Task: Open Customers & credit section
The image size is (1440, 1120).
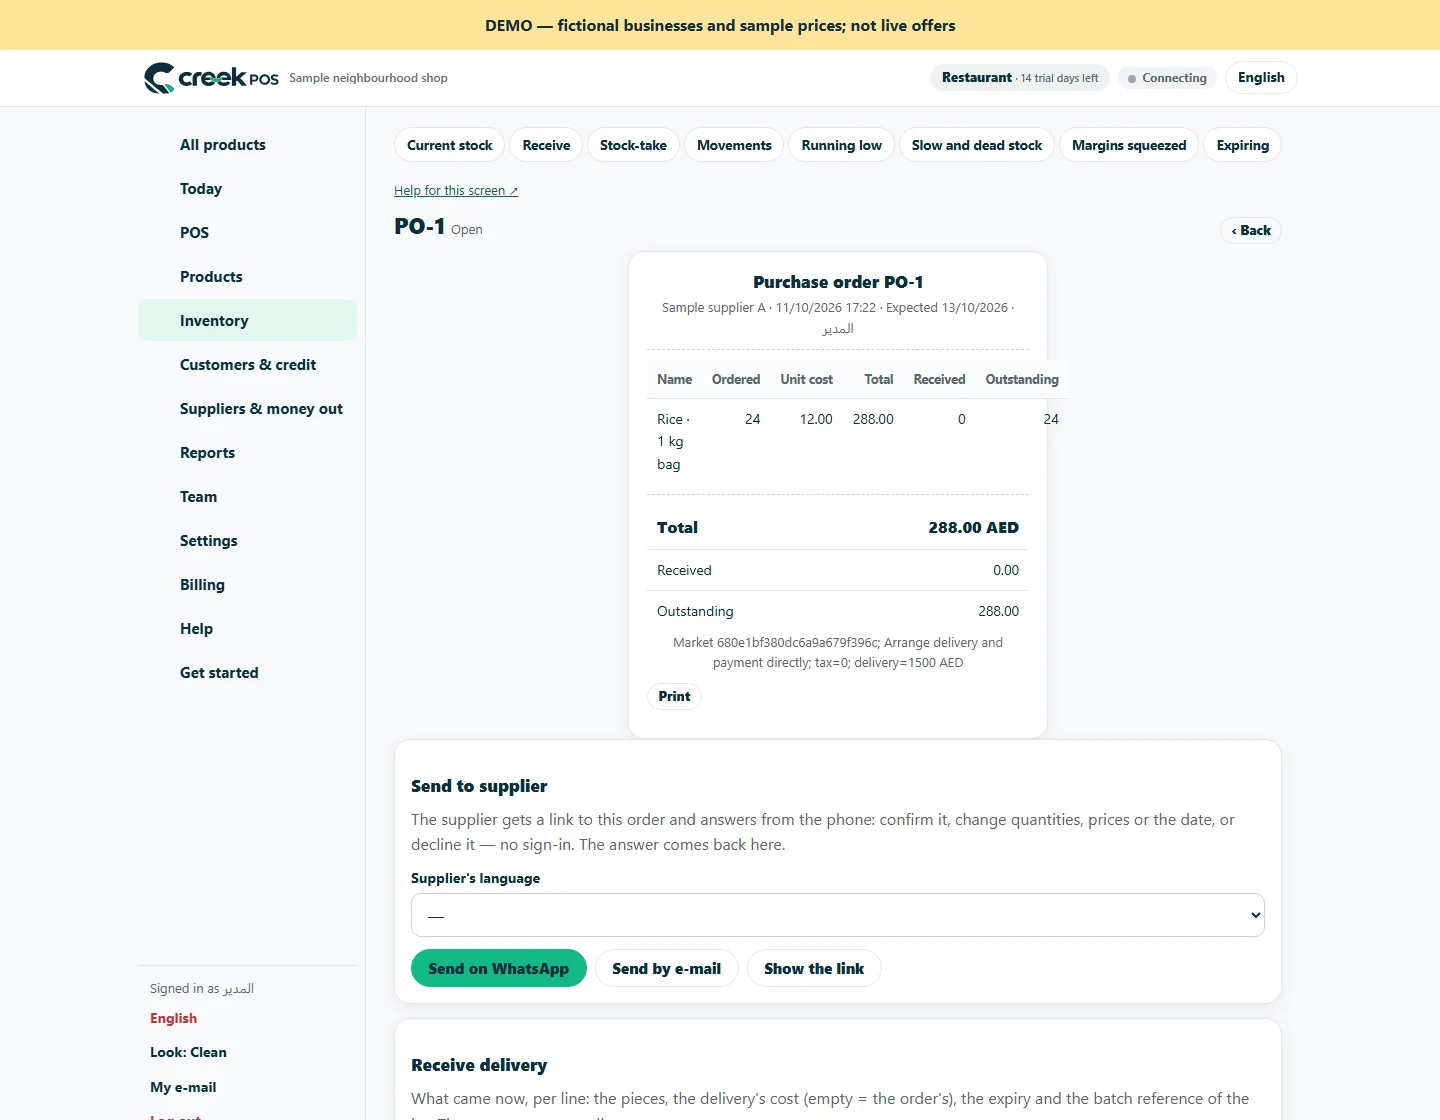Action: click(248, 365)
